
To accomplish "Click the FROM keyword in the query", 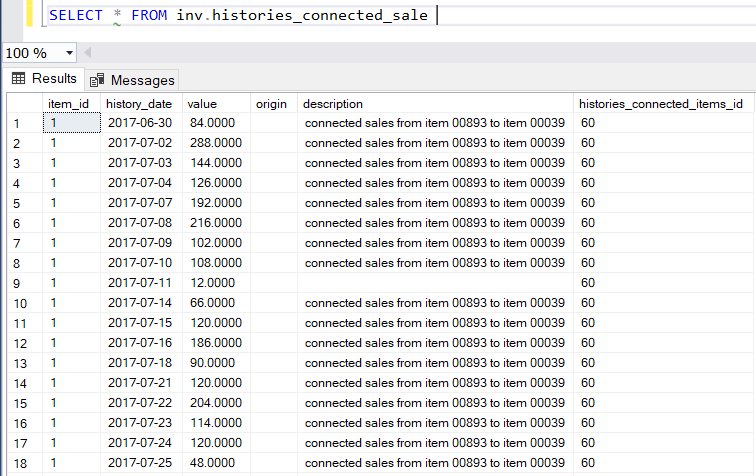I will (x=149, y=15).
